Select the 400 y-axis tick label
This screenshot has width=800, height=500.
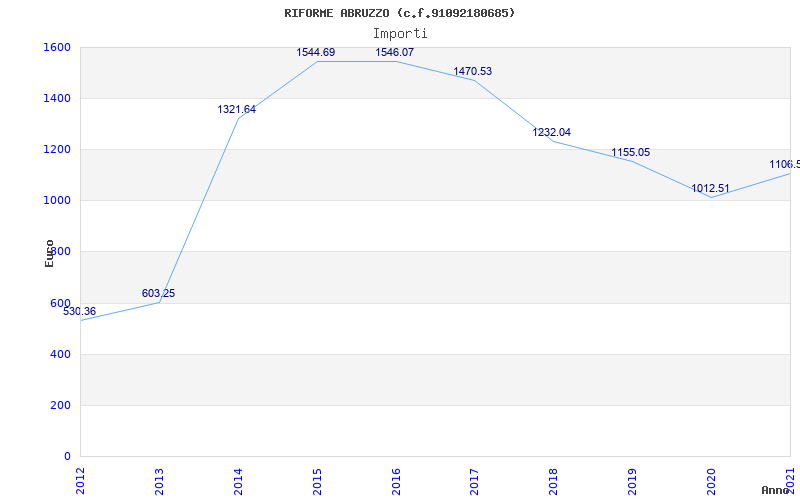coord(60,354)
